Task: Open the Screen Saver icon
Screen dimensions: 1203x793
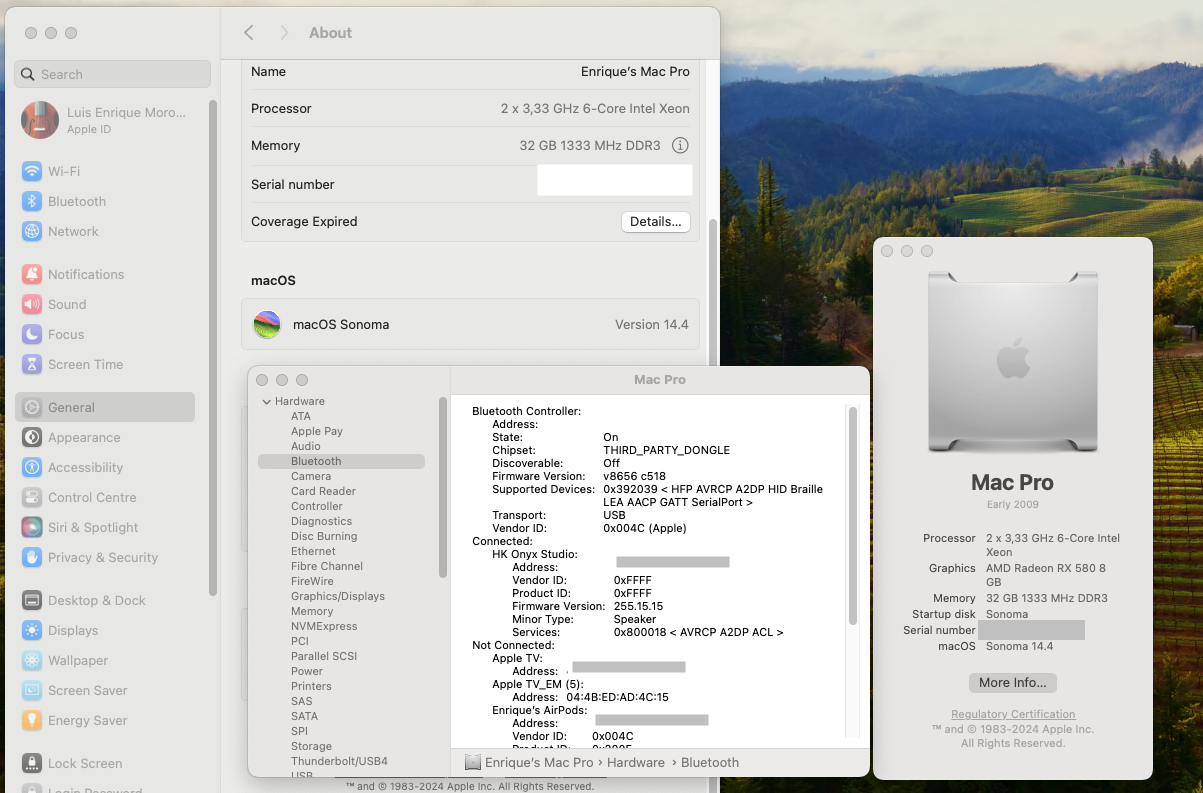Action: coord(32,690)
